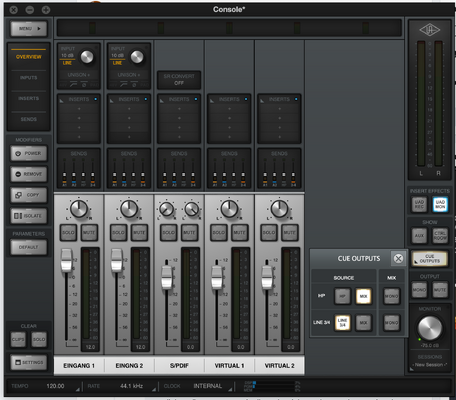Switch to the Overview view
456x400 pixels.
coord(29,57)
